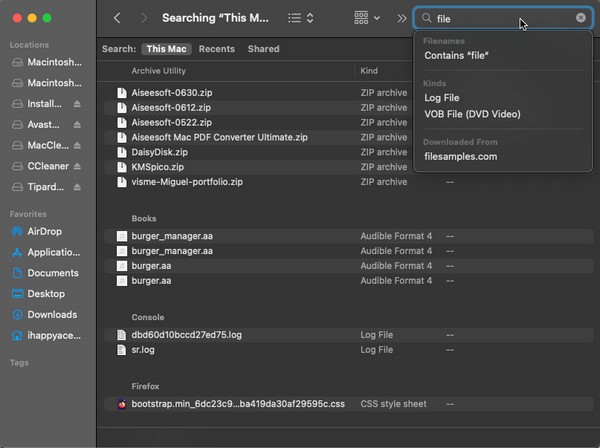Focus the search field containing file

503,18
